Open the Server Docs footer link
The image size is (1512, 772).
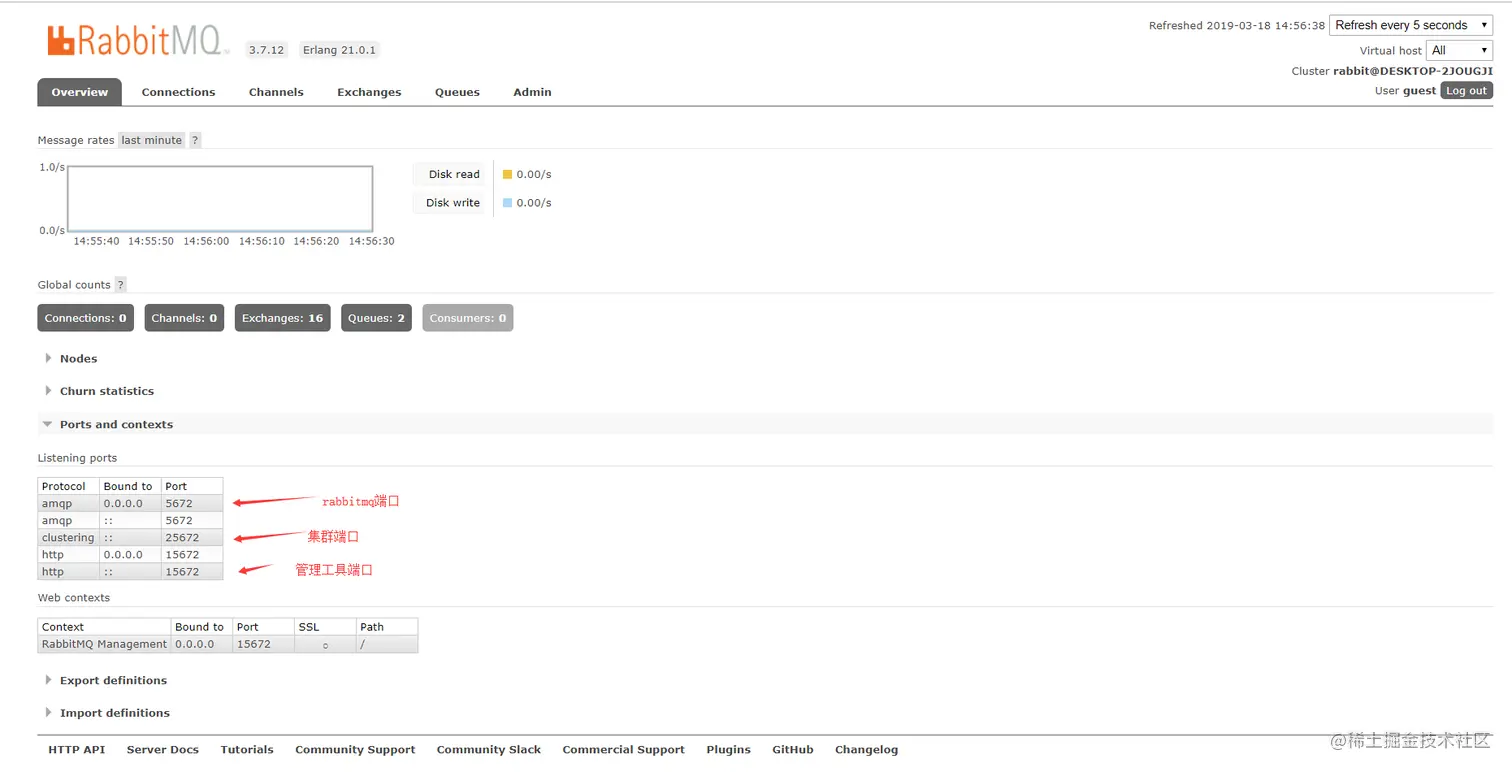pos(163,749)
